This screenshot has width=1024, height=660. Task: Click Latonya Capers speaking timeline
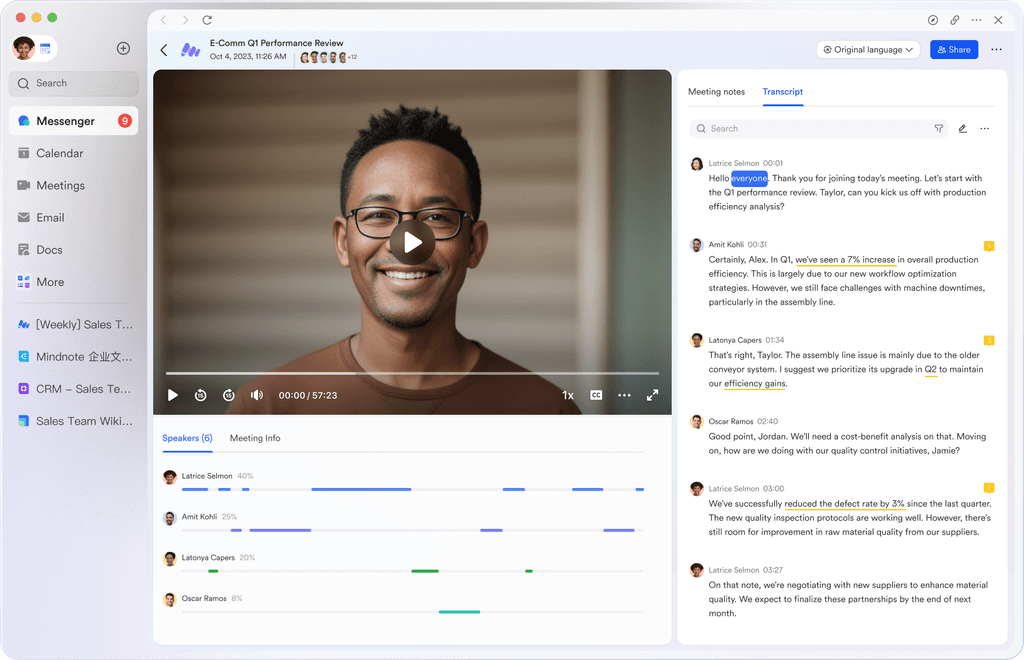[x=413, y=571]
